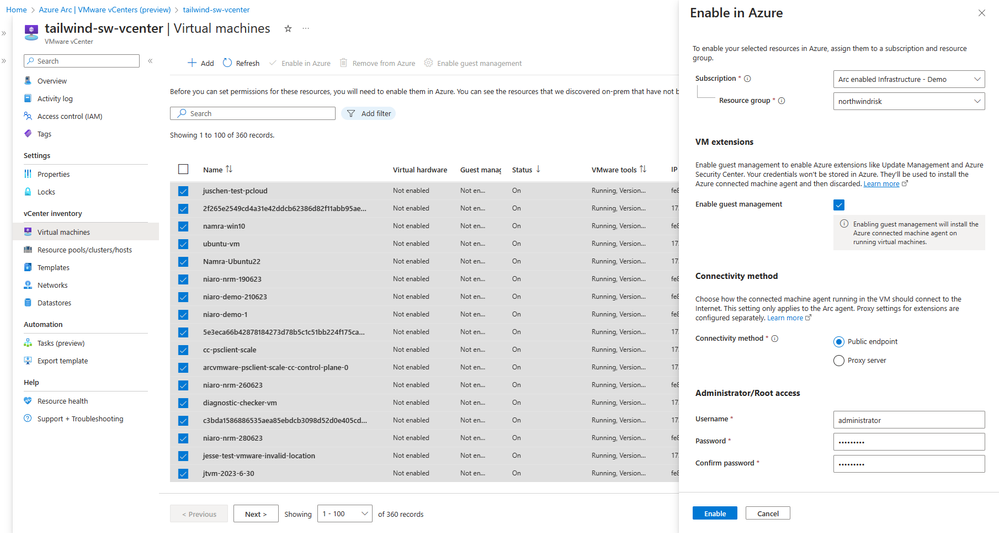Click the Locks padlock icon
999x533 pixels.
pyautogui.click(x=27, y=192)
